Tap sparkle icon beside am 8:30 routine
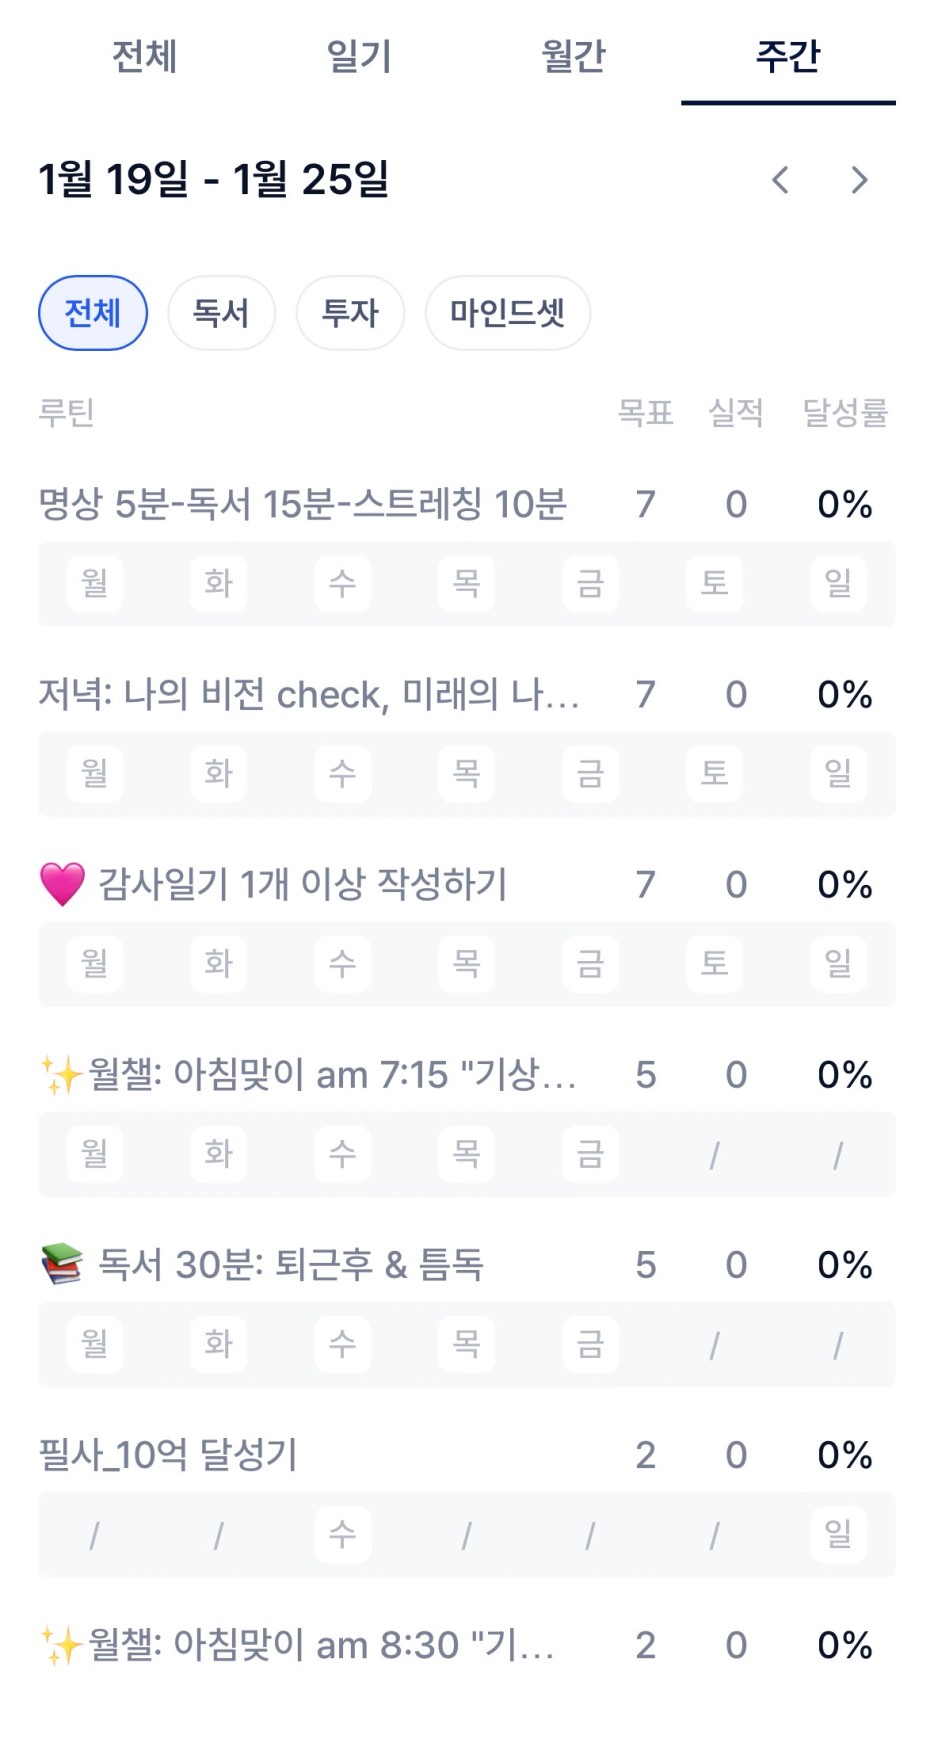The height and width of the screenshot is (1762, 934). point(60,1645)
